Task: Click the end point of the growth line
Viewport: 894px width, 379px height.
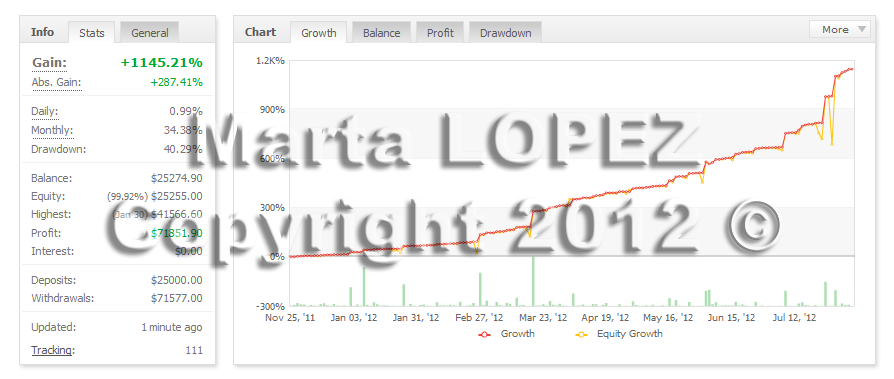Action: (852, 69)
